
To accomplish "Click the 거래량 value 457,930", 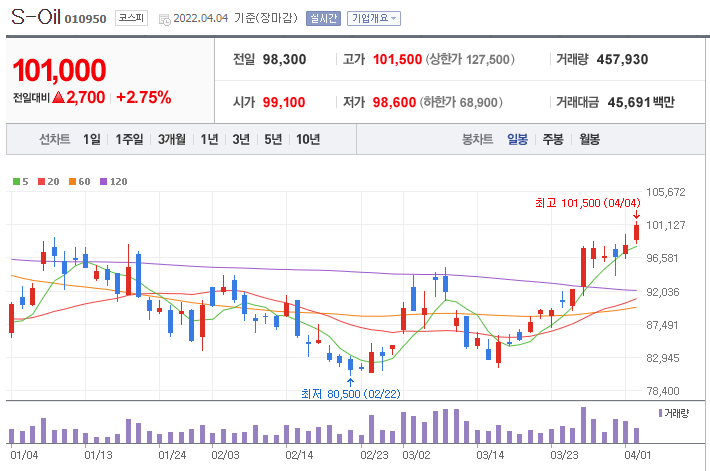I will point(622,59).
